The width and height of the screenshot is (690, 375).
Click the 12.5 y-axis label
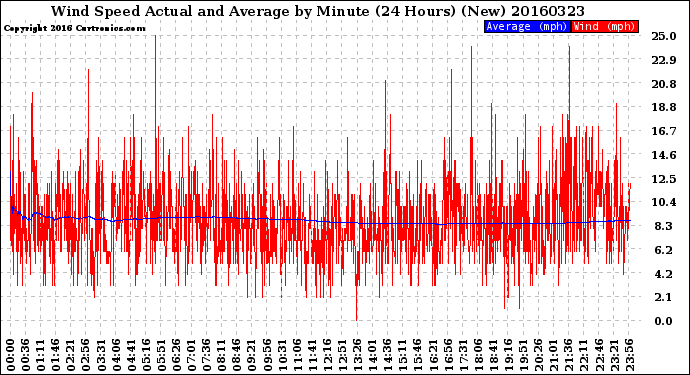(664, 179)
